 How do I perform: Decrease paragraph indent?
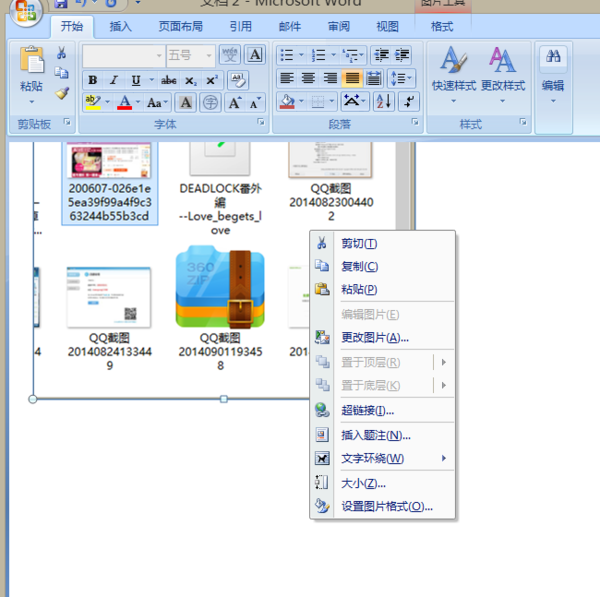[x=381, y=55]
